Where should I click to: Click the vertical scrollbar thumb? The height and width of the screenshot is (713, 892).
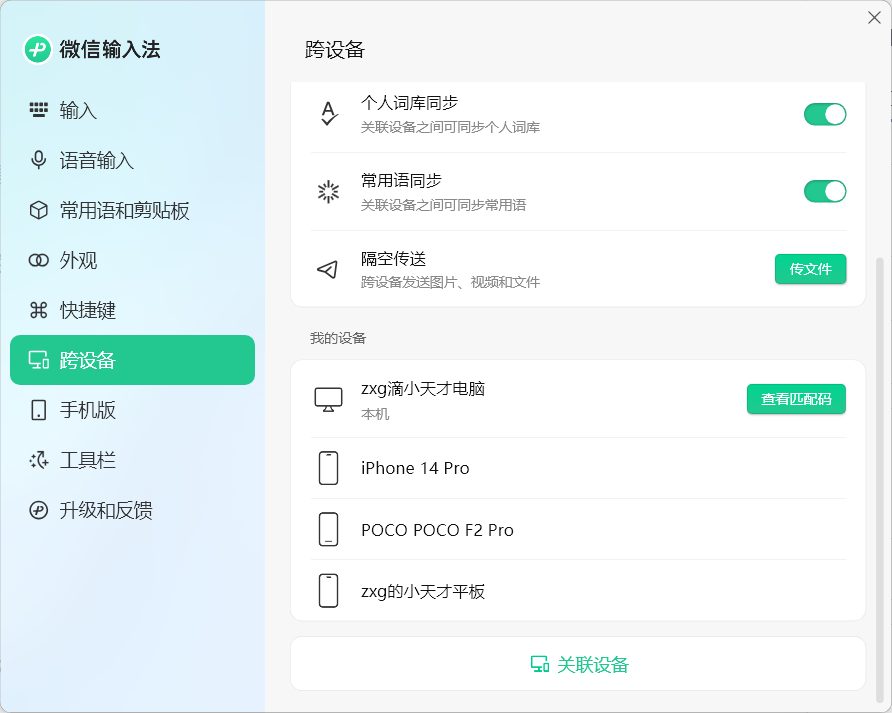pyautogui.click(x=880, y=480)
